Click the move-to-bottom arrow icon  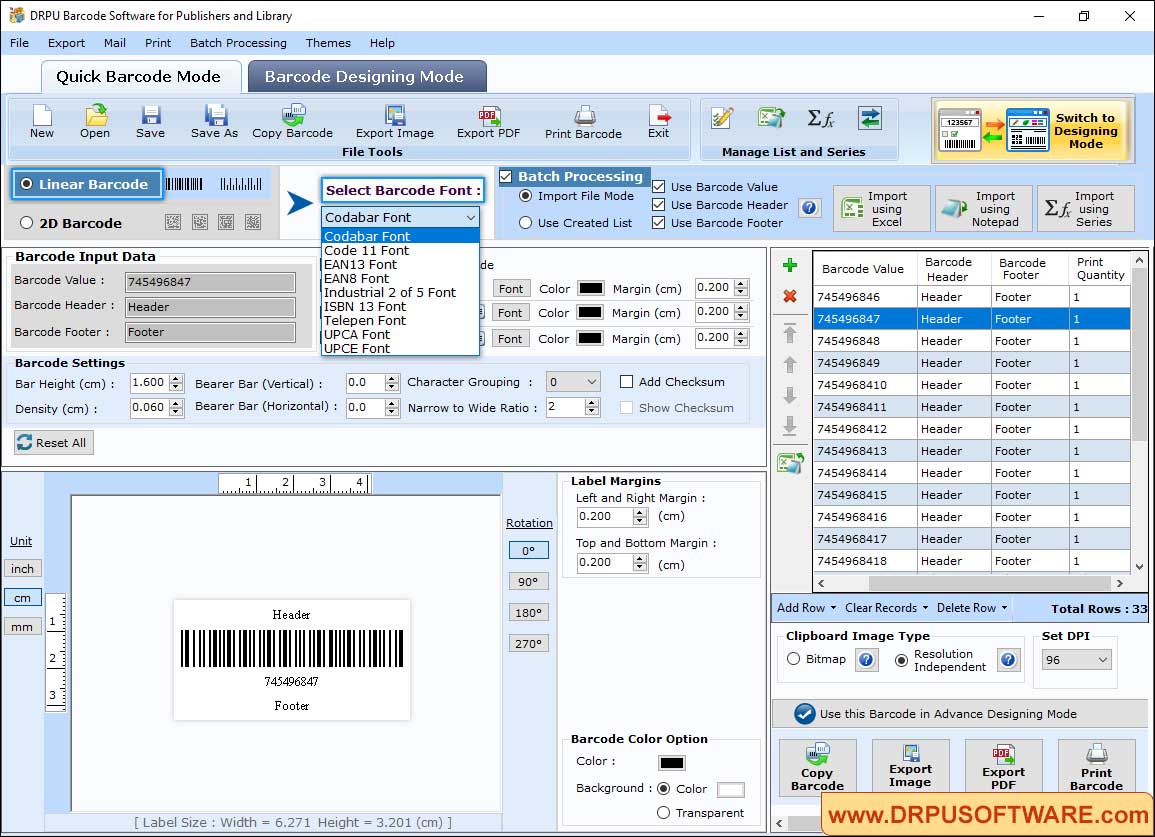pos(790,426)
